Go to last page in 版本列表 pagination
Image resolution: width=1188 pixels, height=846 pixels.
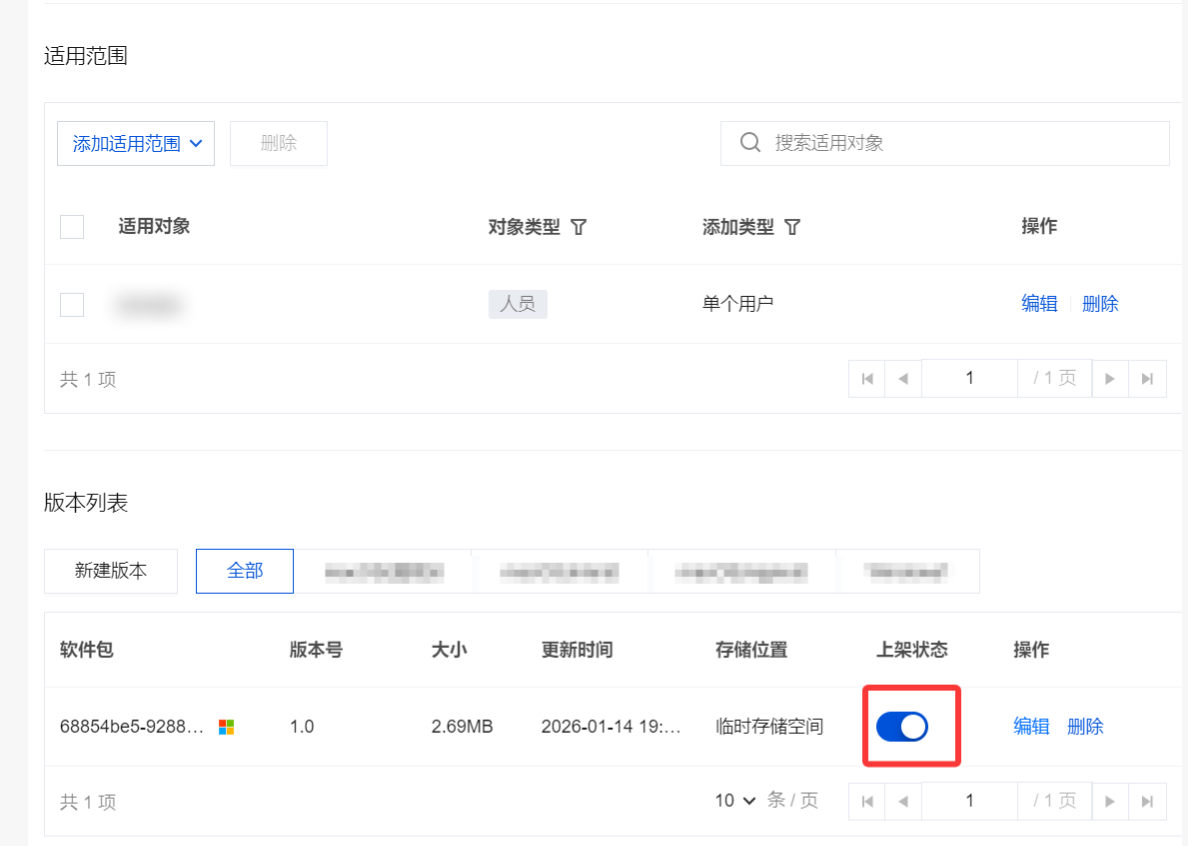[x=1147, y=801]
